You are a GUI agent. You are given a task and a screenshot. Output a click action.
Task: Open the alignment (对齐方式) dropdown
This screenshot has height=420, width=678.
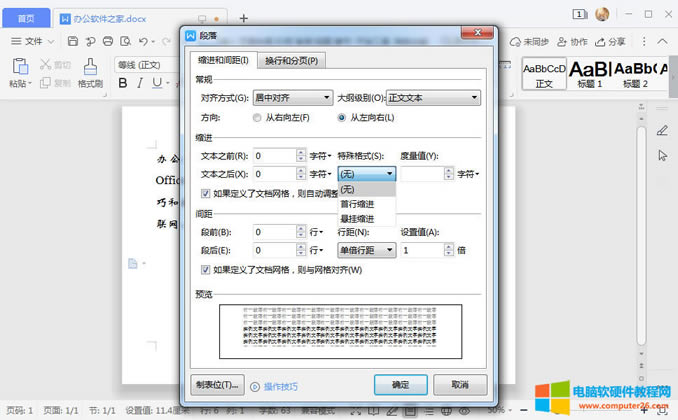(293, 98)
